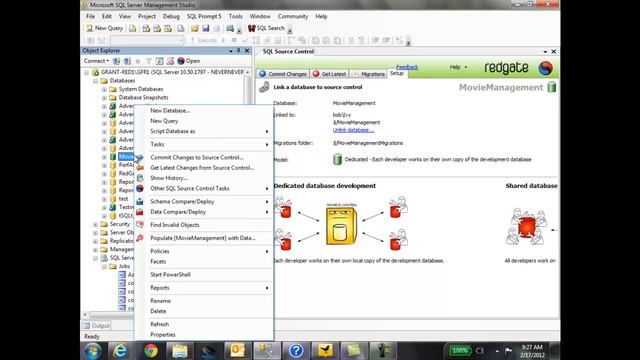This screenshot has height=360, width=640.
Task: Click the red arrow icon beside Get Latest Changes
Action: click(140, 168)
